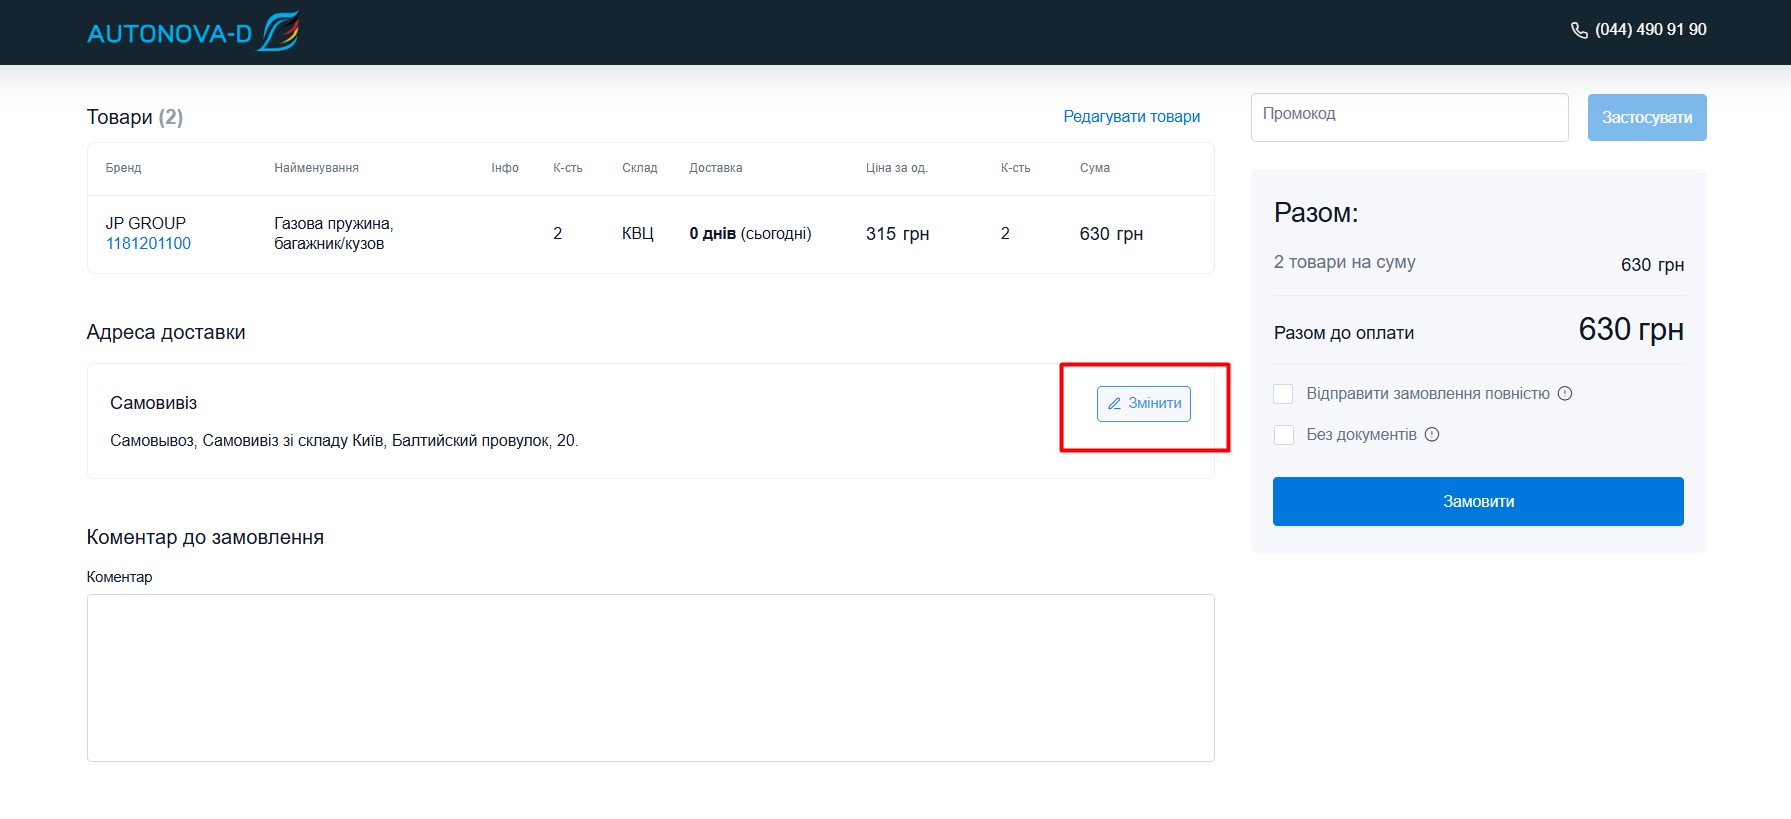Click the AUTONOVA-D logo

click(192, 32)
